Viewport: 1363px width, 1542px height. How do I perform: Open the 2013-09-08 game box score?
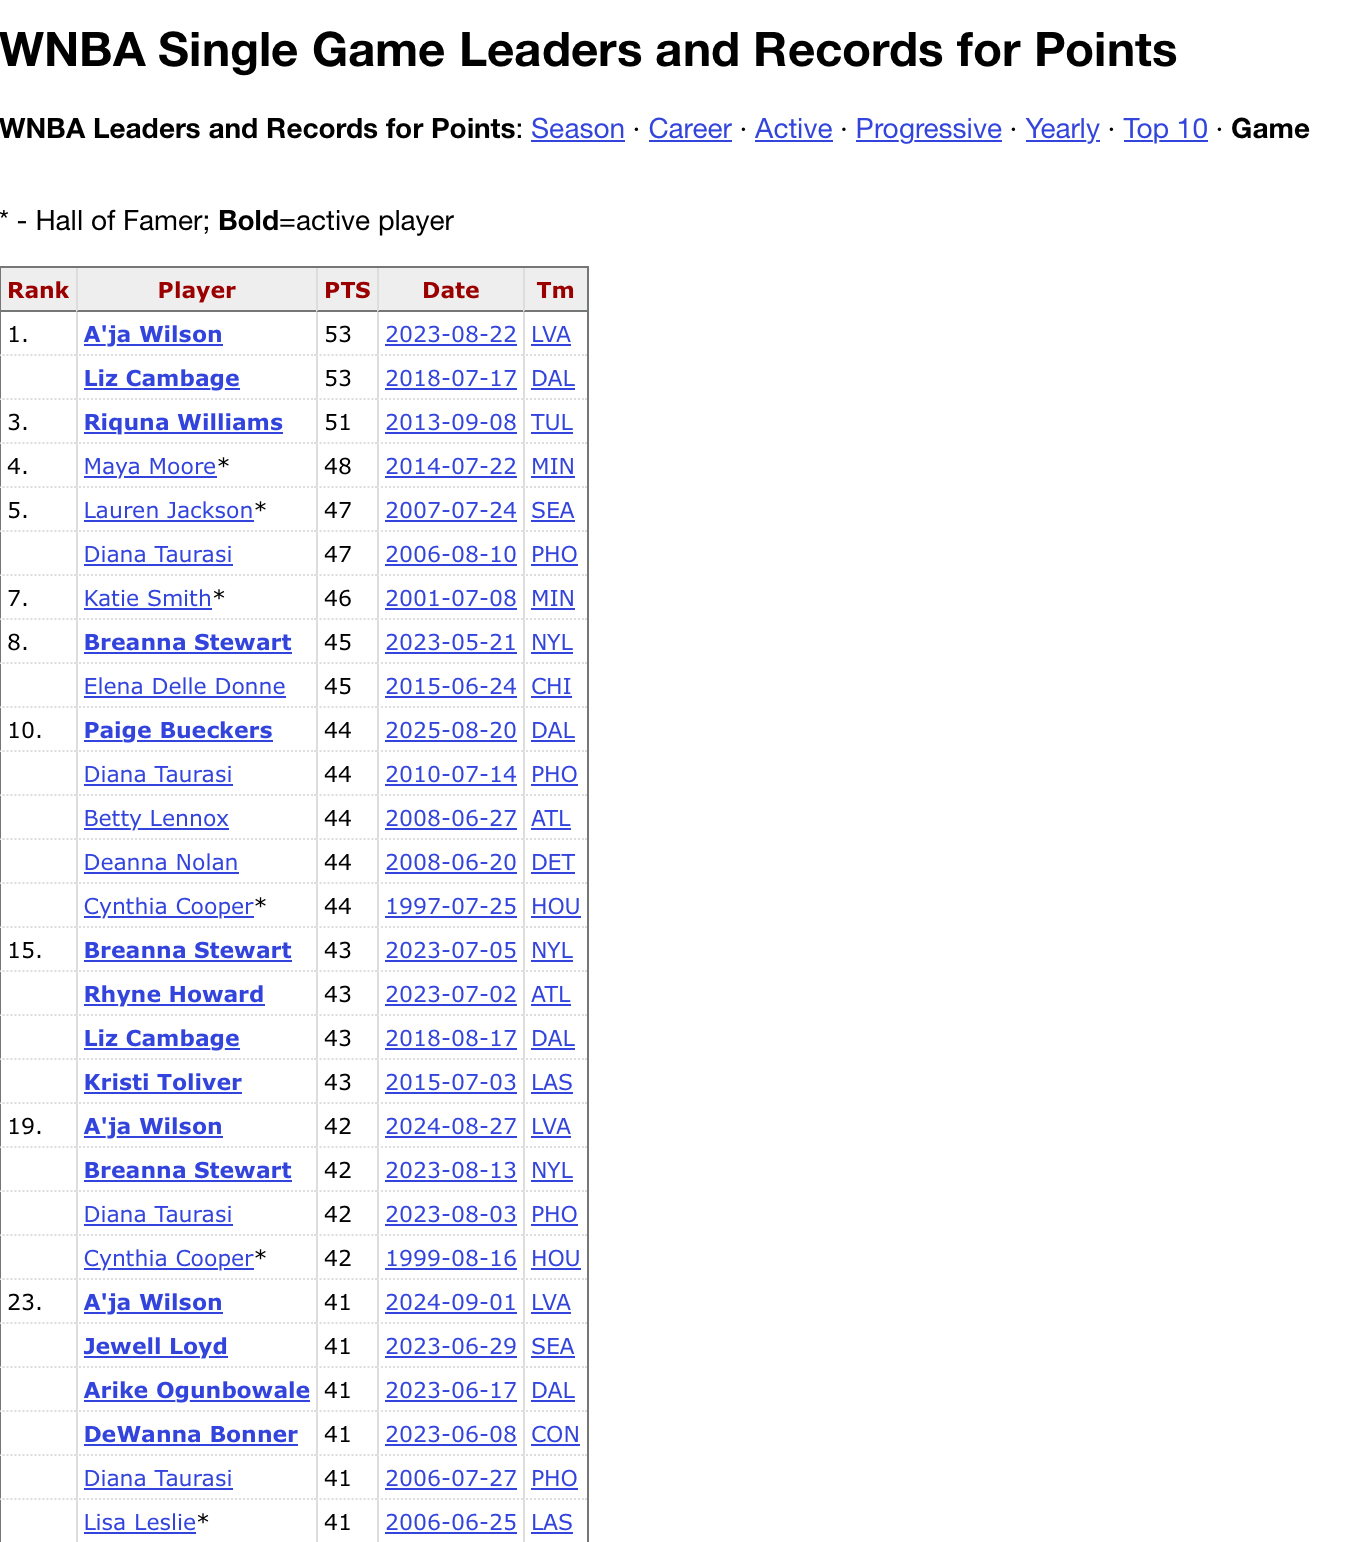coord(451,422)
